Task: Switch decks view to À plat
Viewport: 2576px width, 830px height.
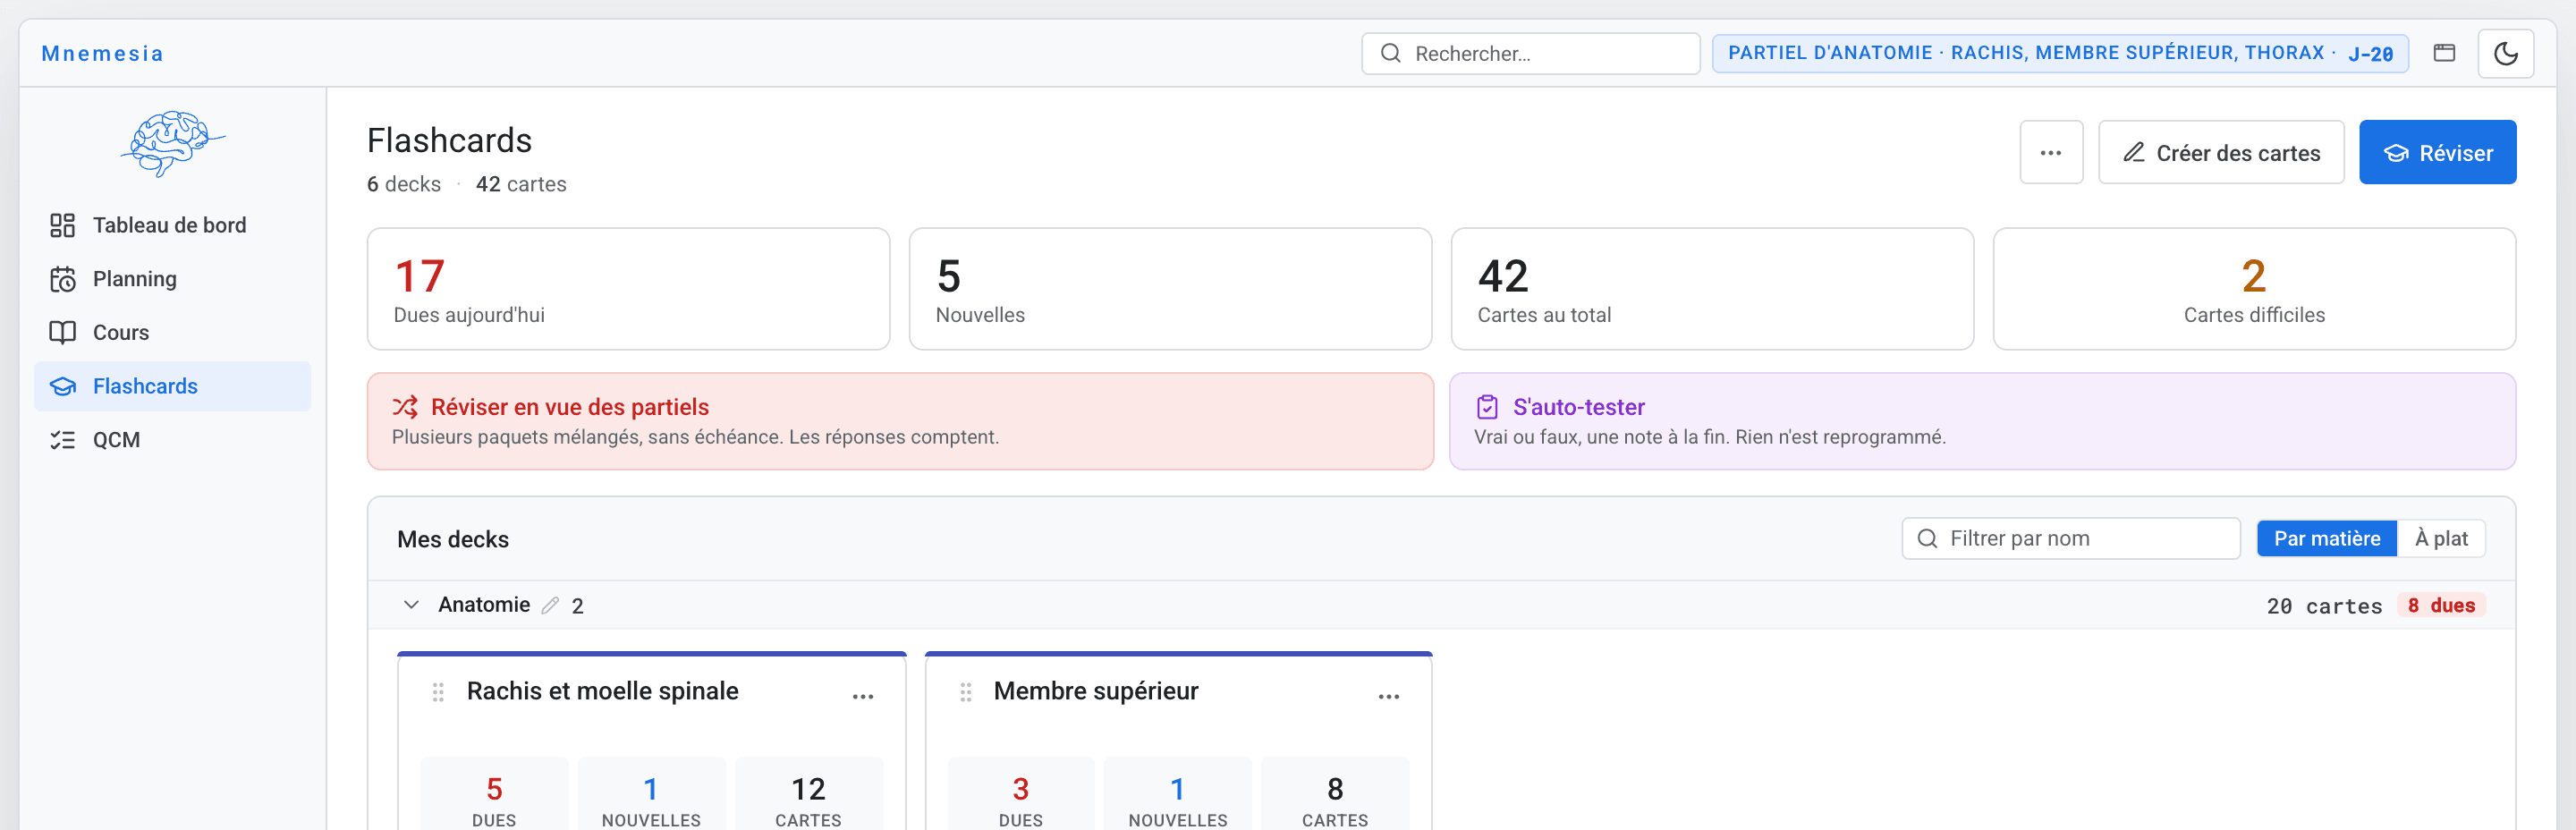Action: pyautogui.click(x=2441, y=539)
